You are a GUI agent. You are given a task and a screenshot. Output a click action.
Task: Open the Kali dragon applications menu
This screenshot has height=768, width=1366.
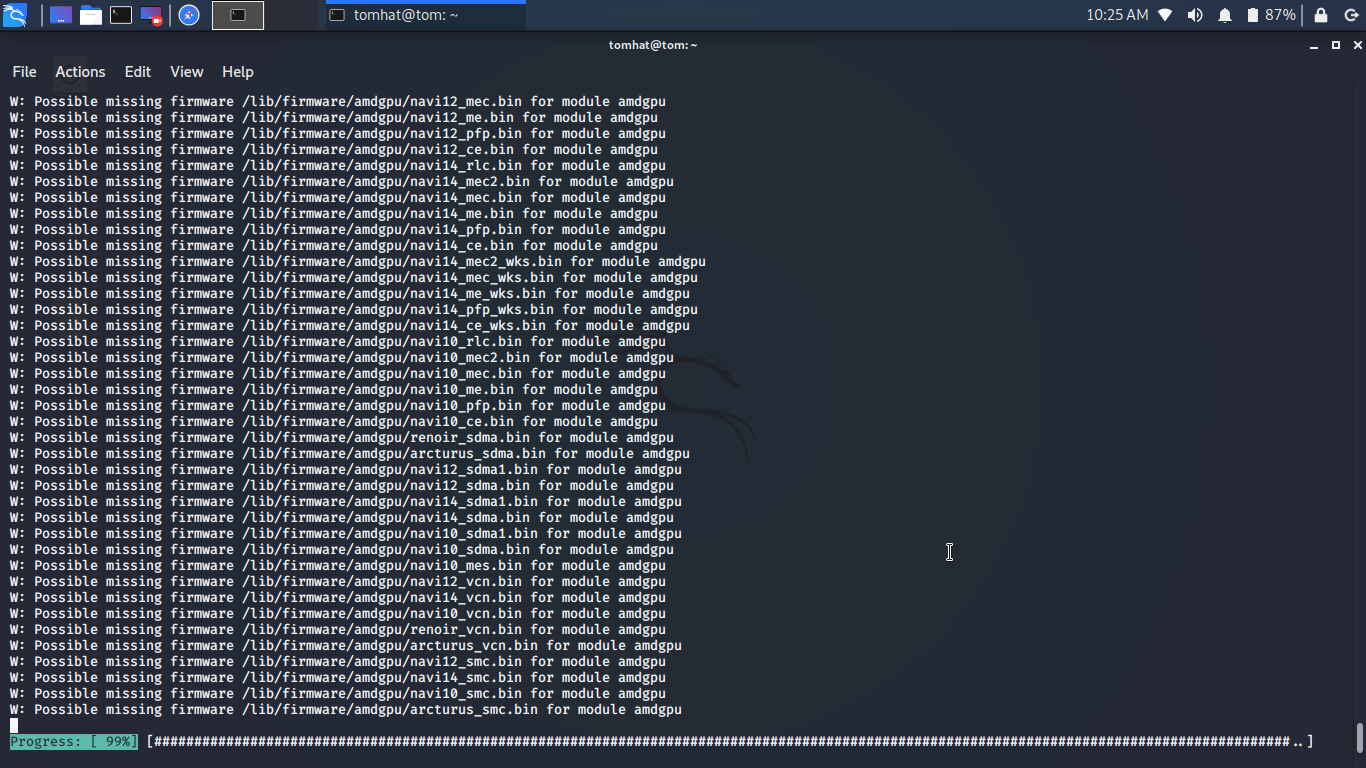pos(16,15)
